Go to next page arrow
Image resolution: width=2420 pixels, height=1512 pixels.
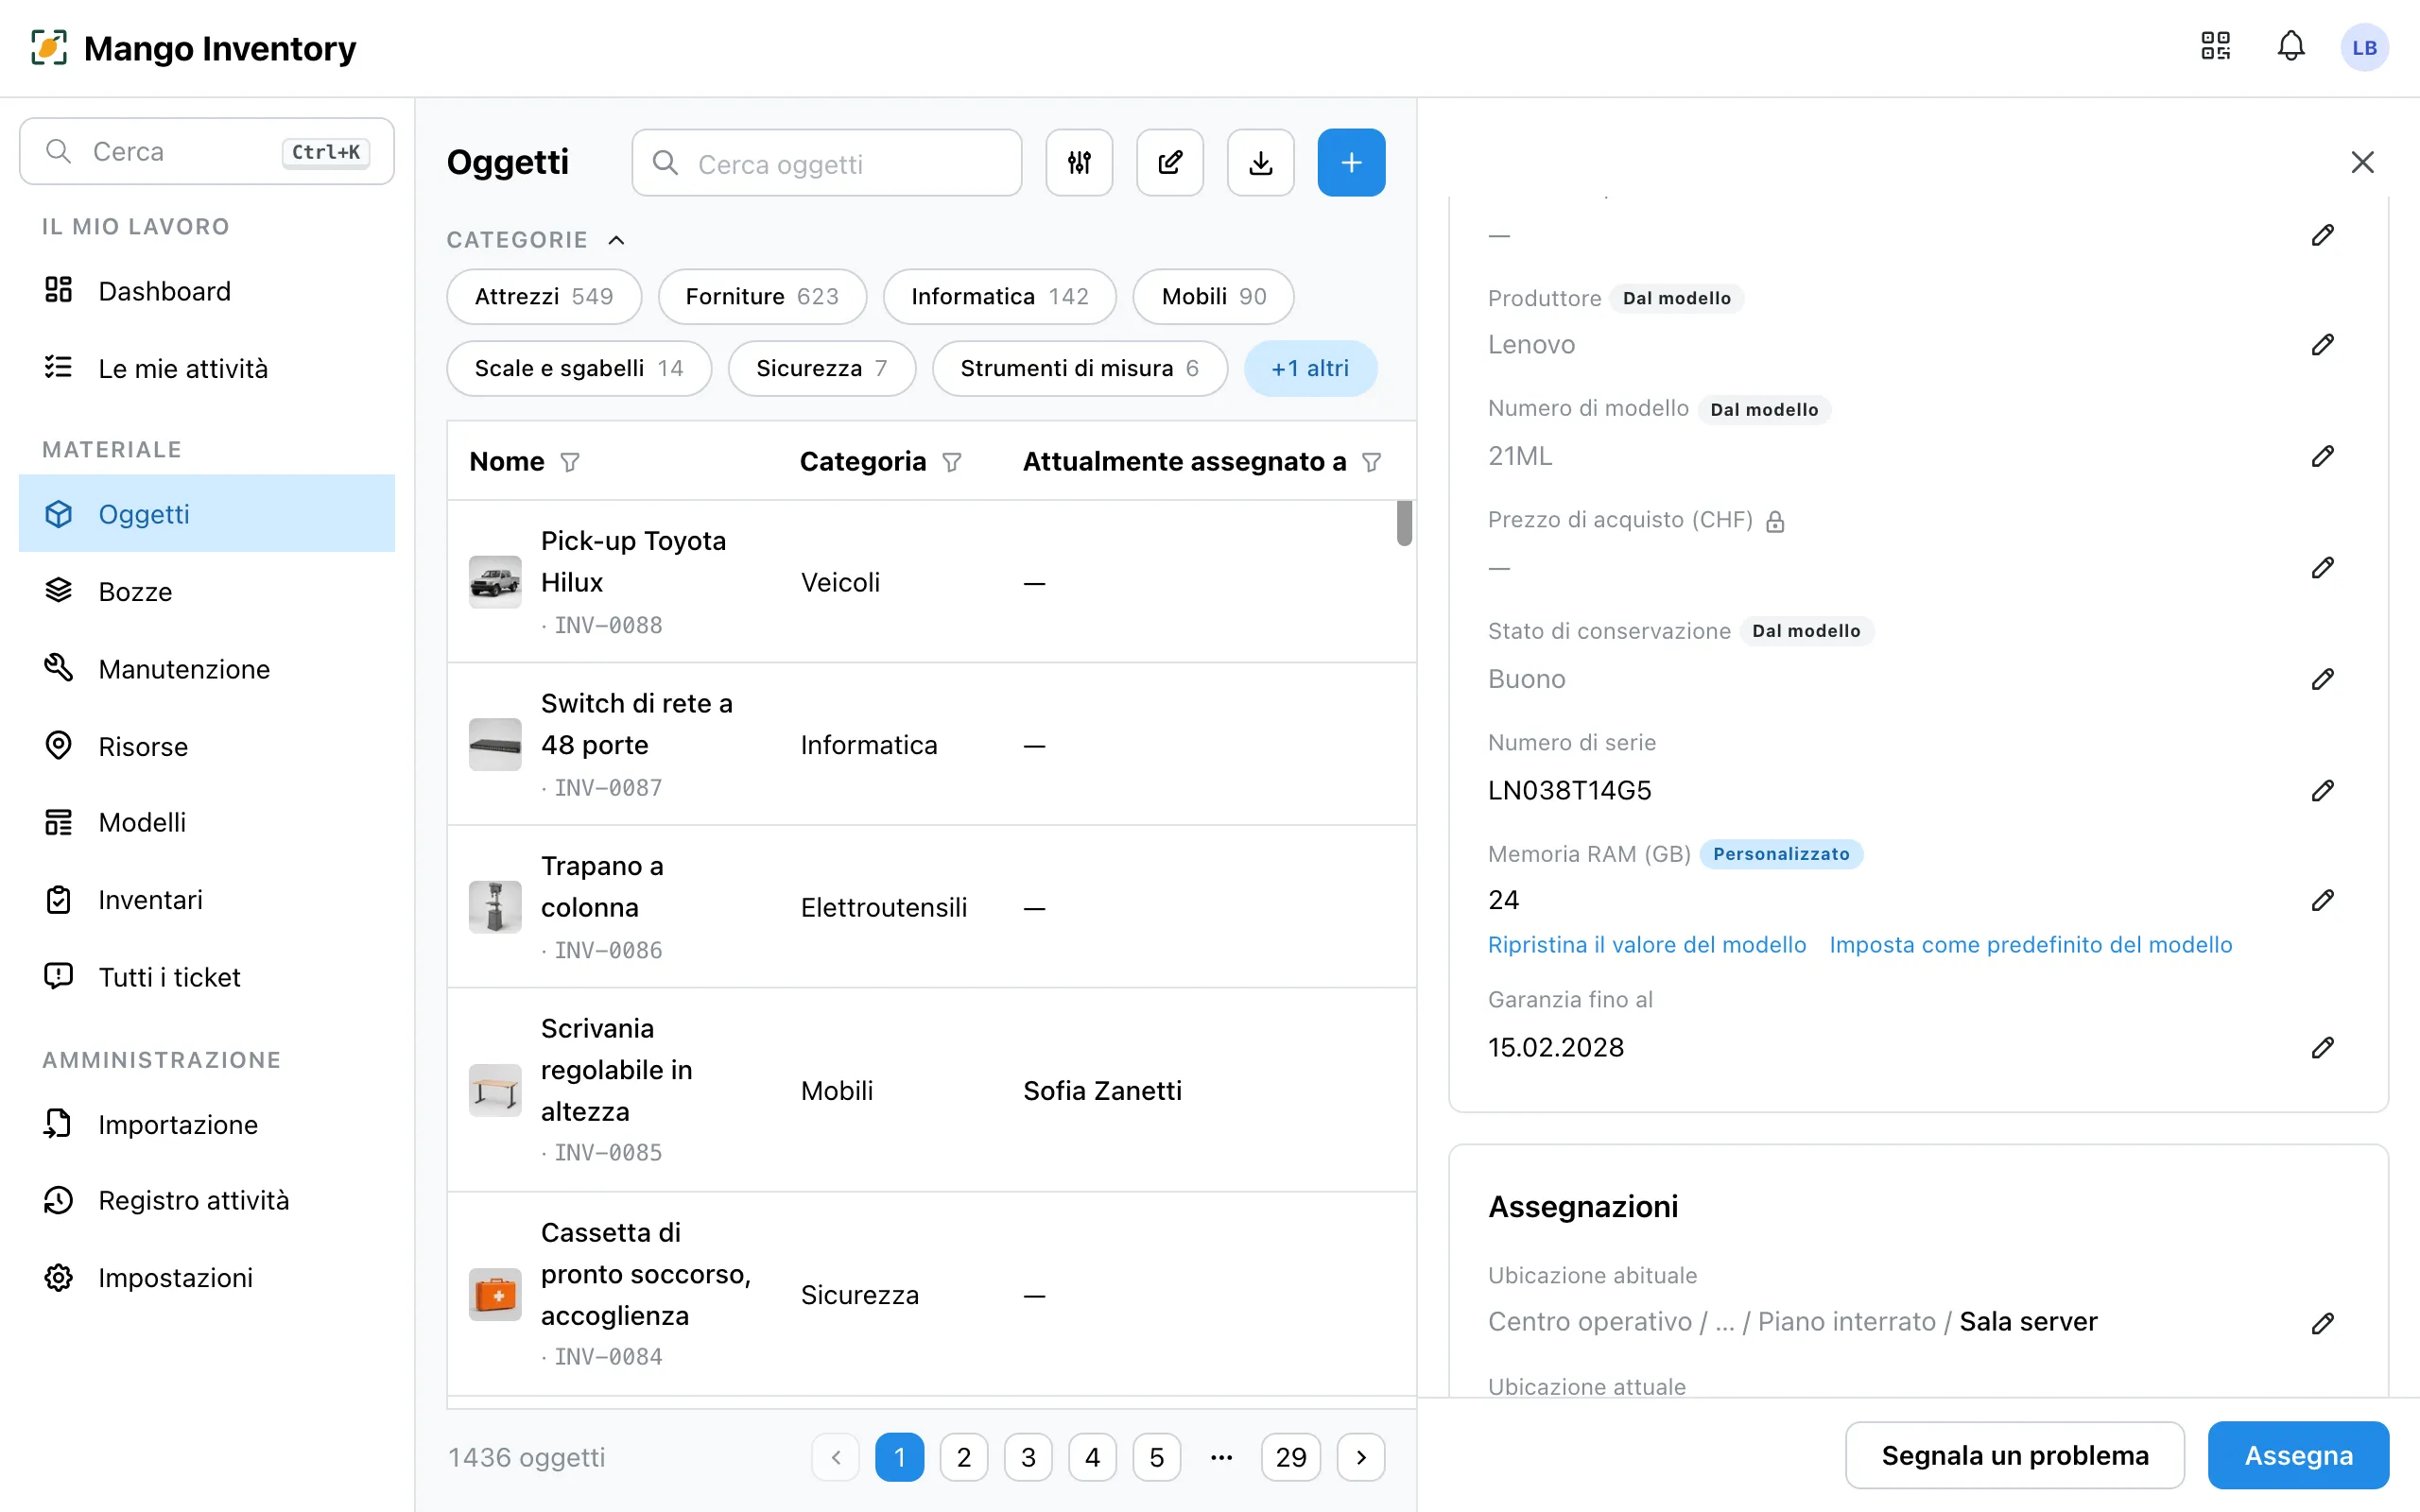coord(1361,1457)
